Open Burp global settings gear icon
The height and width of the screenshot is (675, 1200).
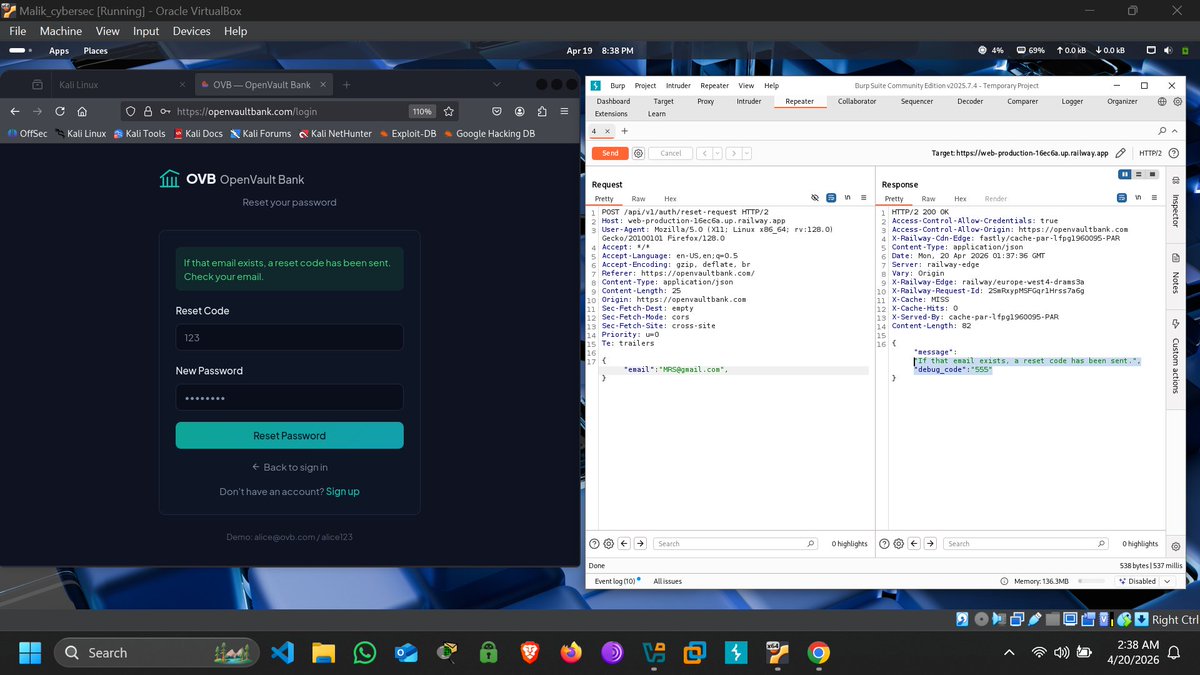point(1176,101)
